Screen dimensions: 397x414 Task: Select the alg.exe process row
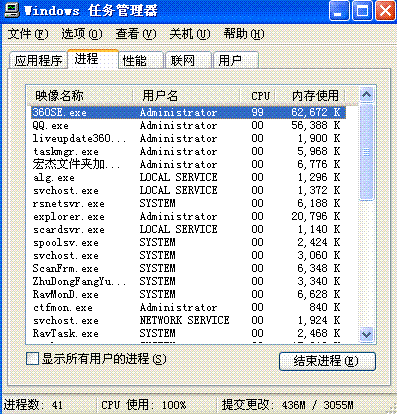tap(188, 177)
